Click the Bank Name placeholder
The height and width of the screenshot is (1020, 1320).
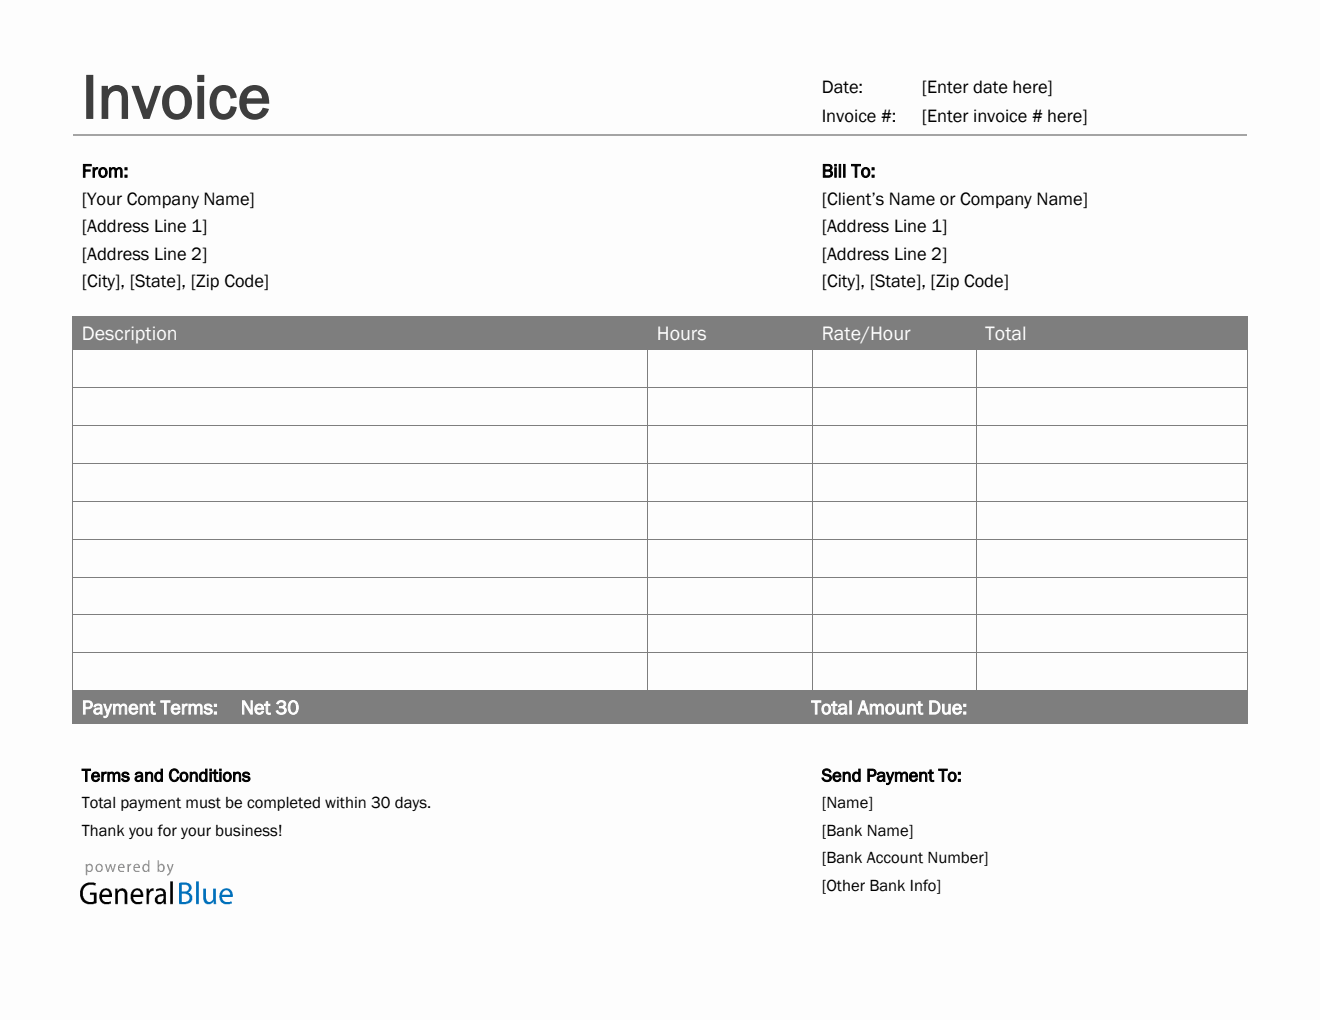pyautogui.click(x=867, y=831)
